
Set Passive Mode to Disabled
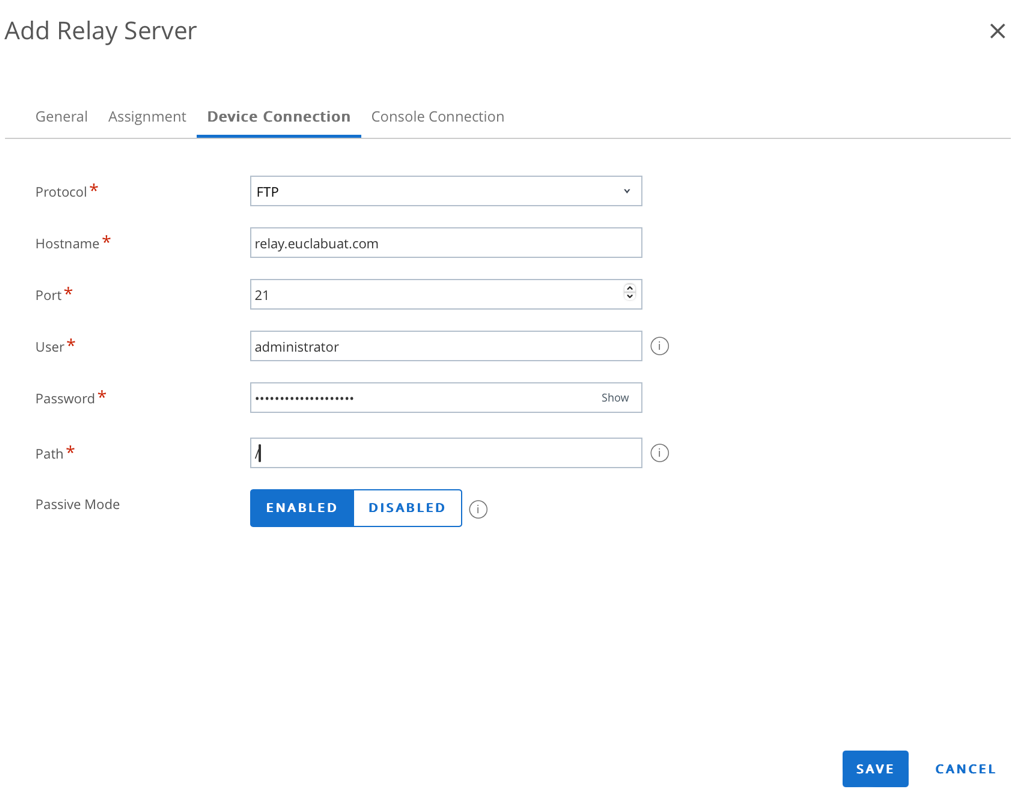click(407, 508)
